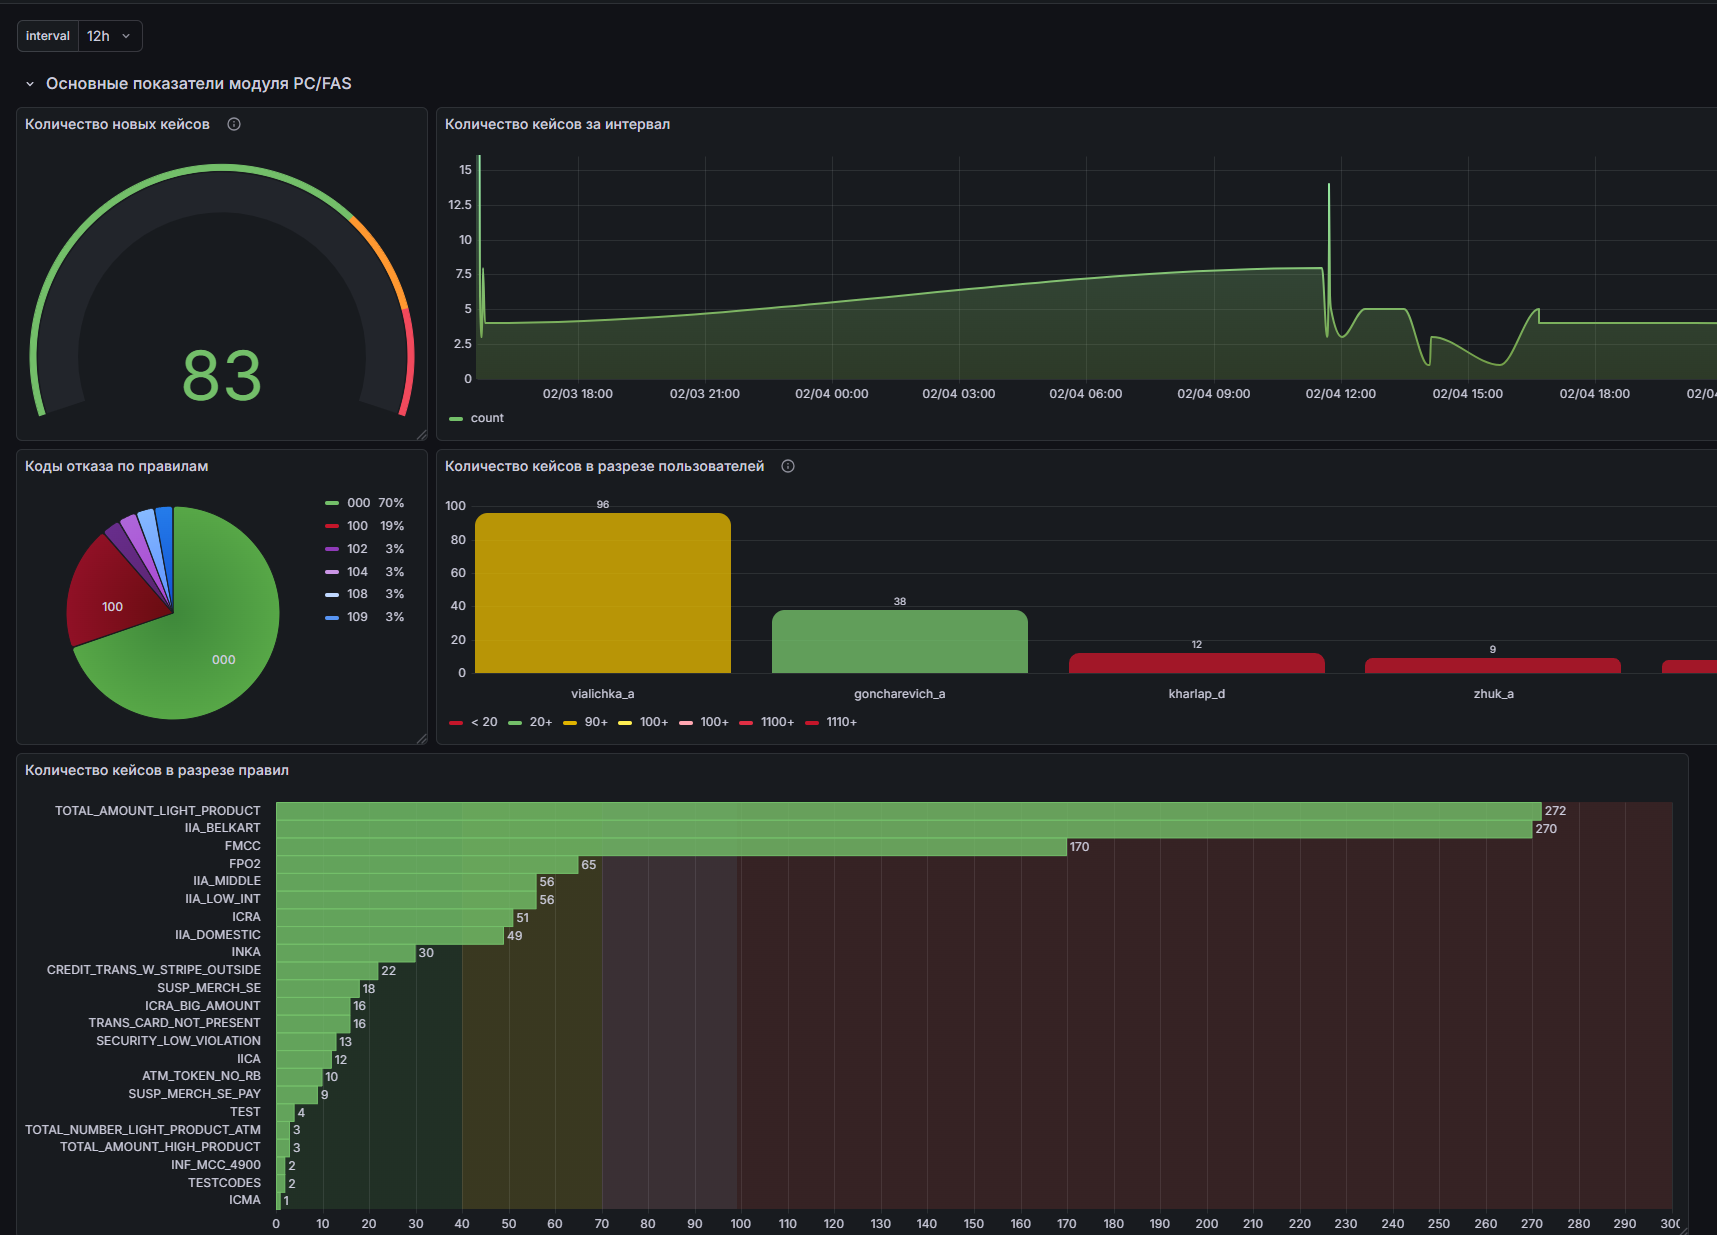Collapse the "Основные показатели модуля PC/FAS" row chevron
The width and height of the screenshot is (1717, 1235).
click(x=30, y=84)
